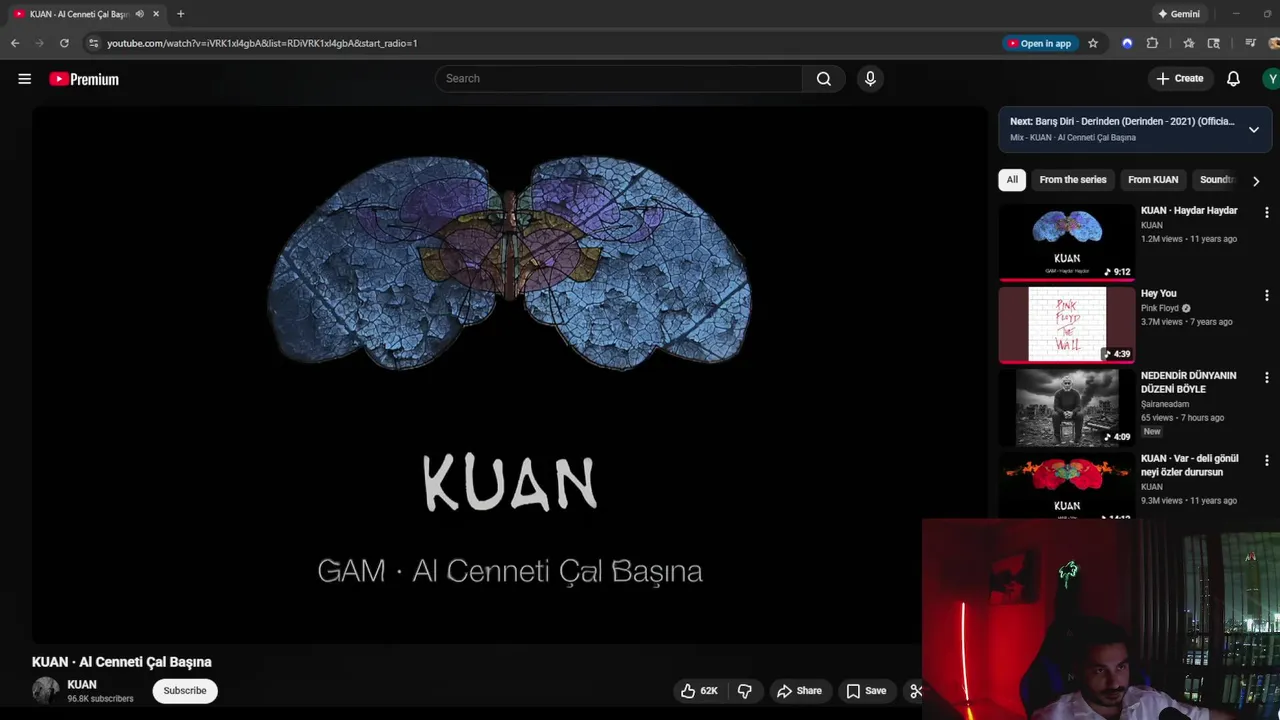Open the YouTube hamburger guide menu
Screen dimensions: 1280x720
(x=25, y=79)
